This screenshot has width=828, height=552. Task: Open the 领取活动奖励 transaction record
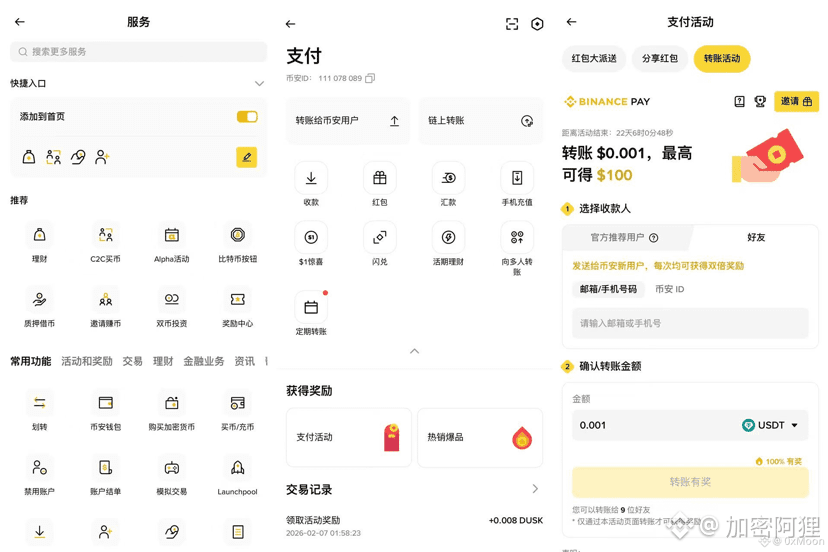415,526
